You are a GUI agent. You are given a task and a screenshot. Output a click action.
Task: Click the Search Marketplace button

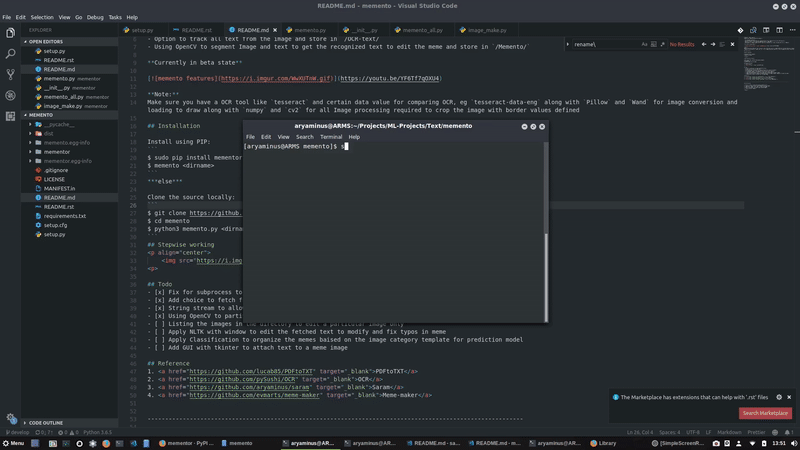765,413
